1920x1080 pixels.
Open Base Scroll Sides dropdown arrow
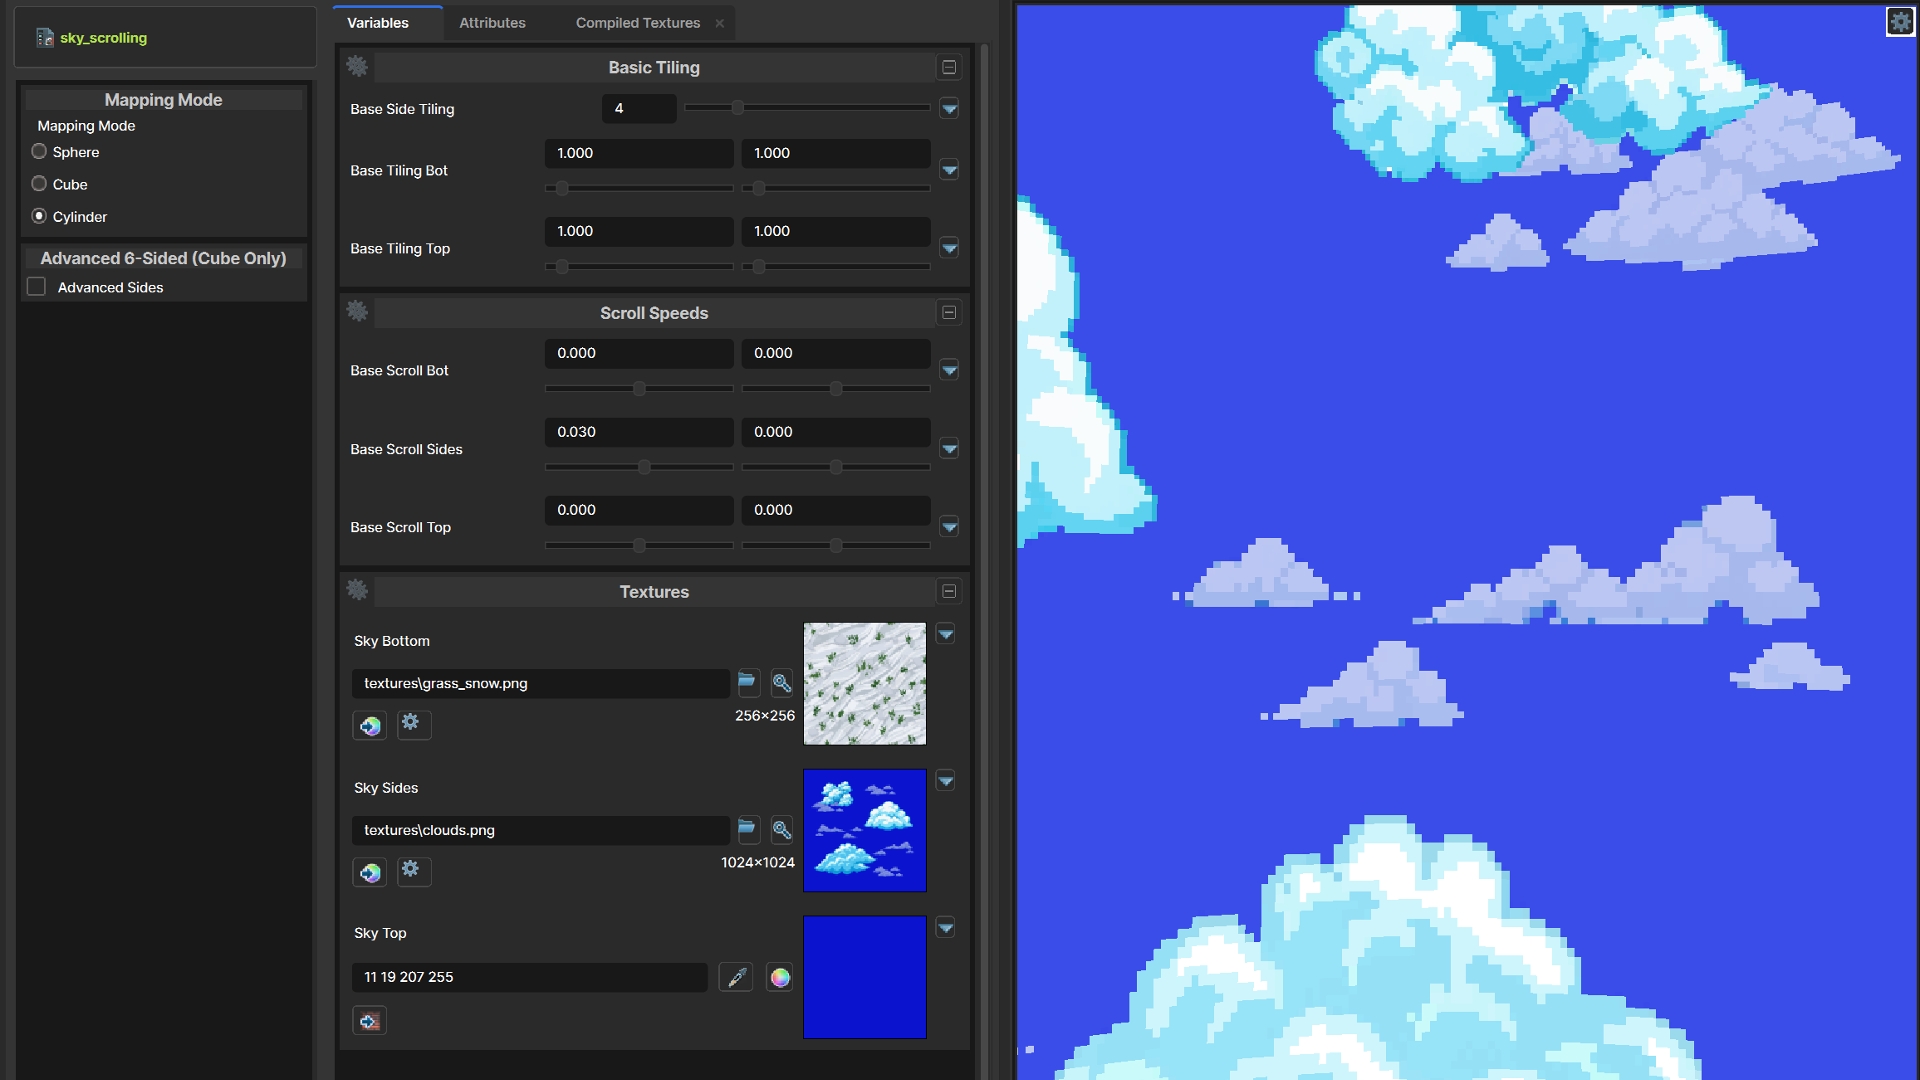coord(949,449)
